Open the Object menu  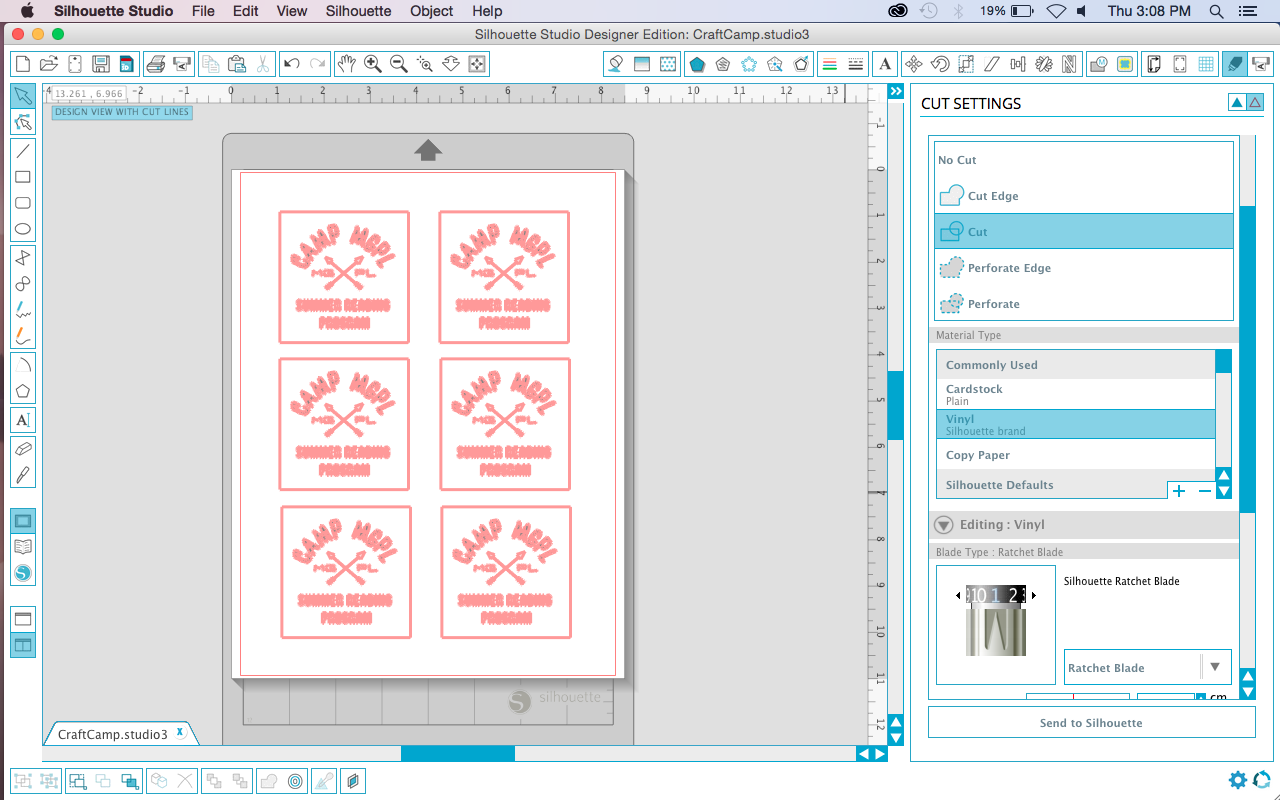[x=432, y=11]
